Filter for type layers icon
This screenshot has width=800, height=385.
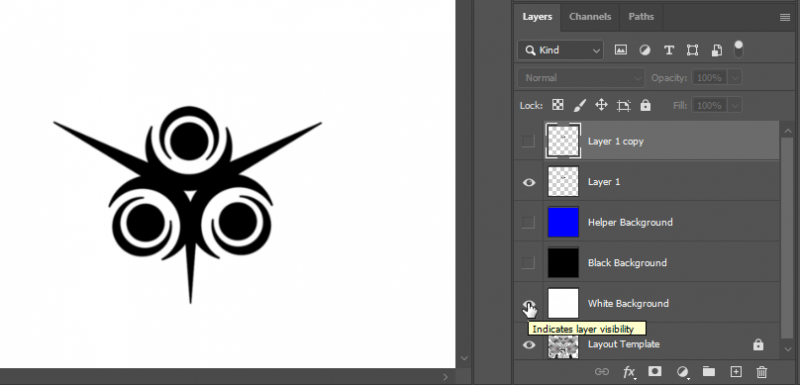pyautogui.click(x=668, y=50)
